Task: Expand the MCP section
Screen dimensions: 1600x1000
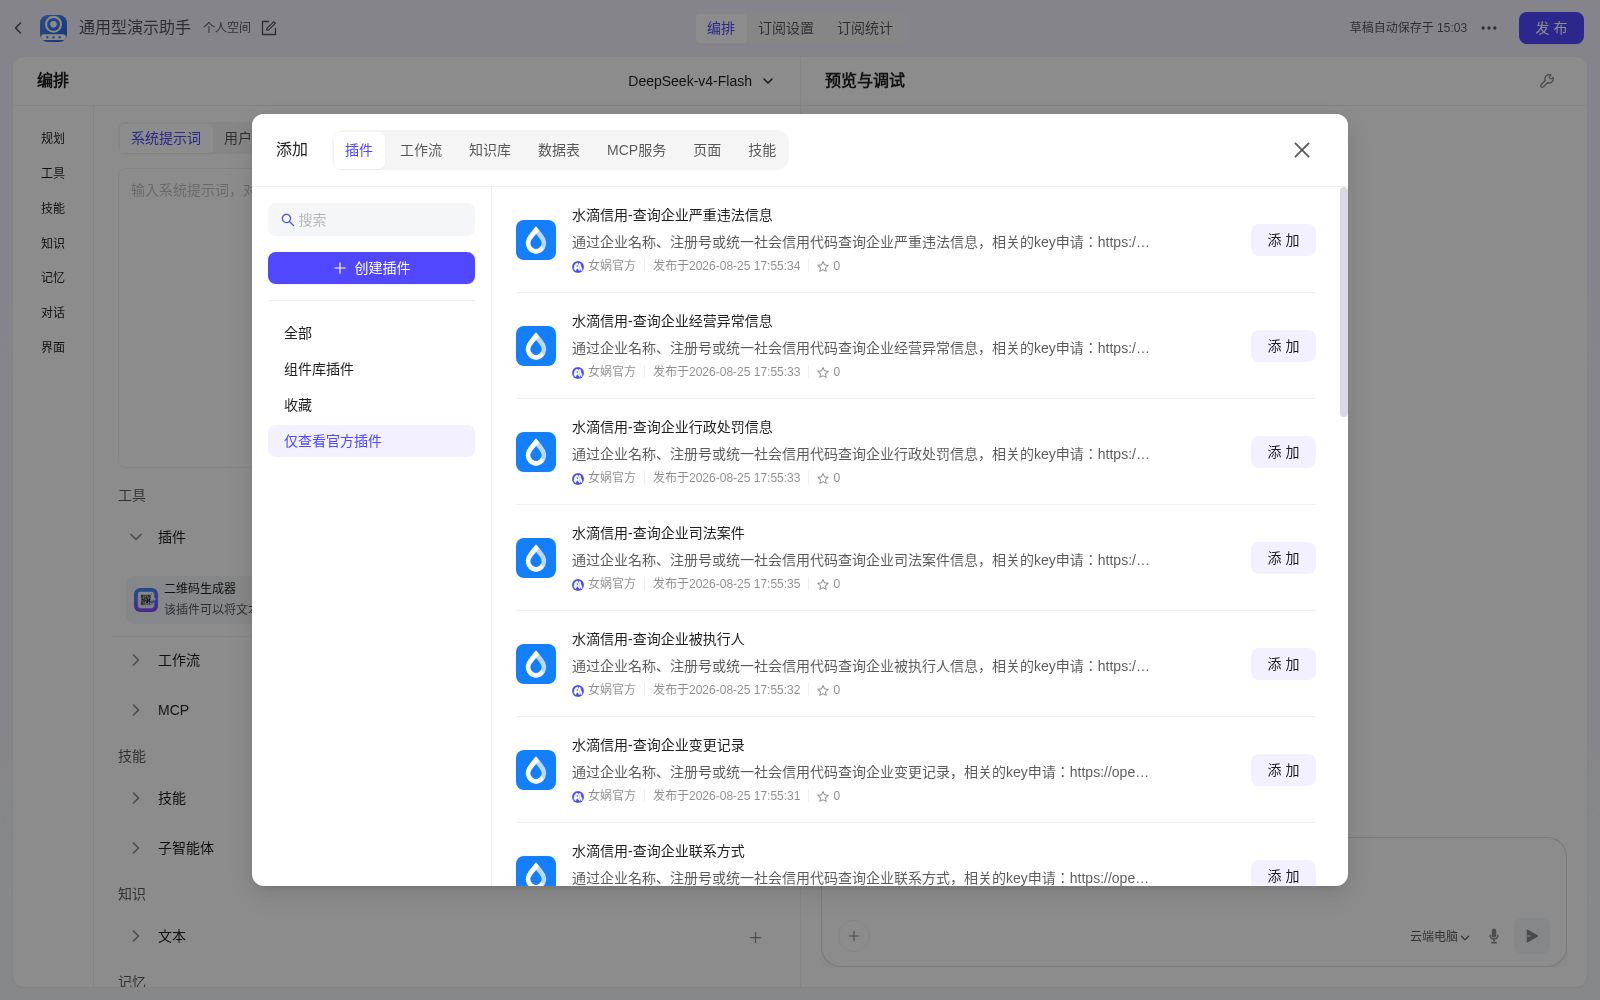Action: click(x=136, y=710)
